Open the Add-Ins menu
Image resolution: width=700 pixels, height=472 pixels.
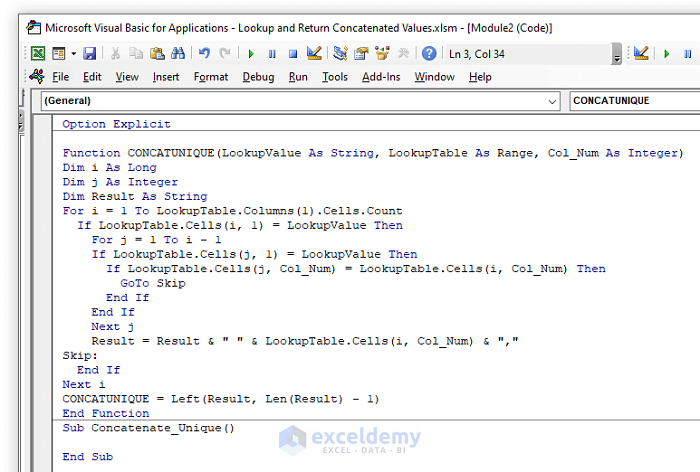(x=381, y=77)
